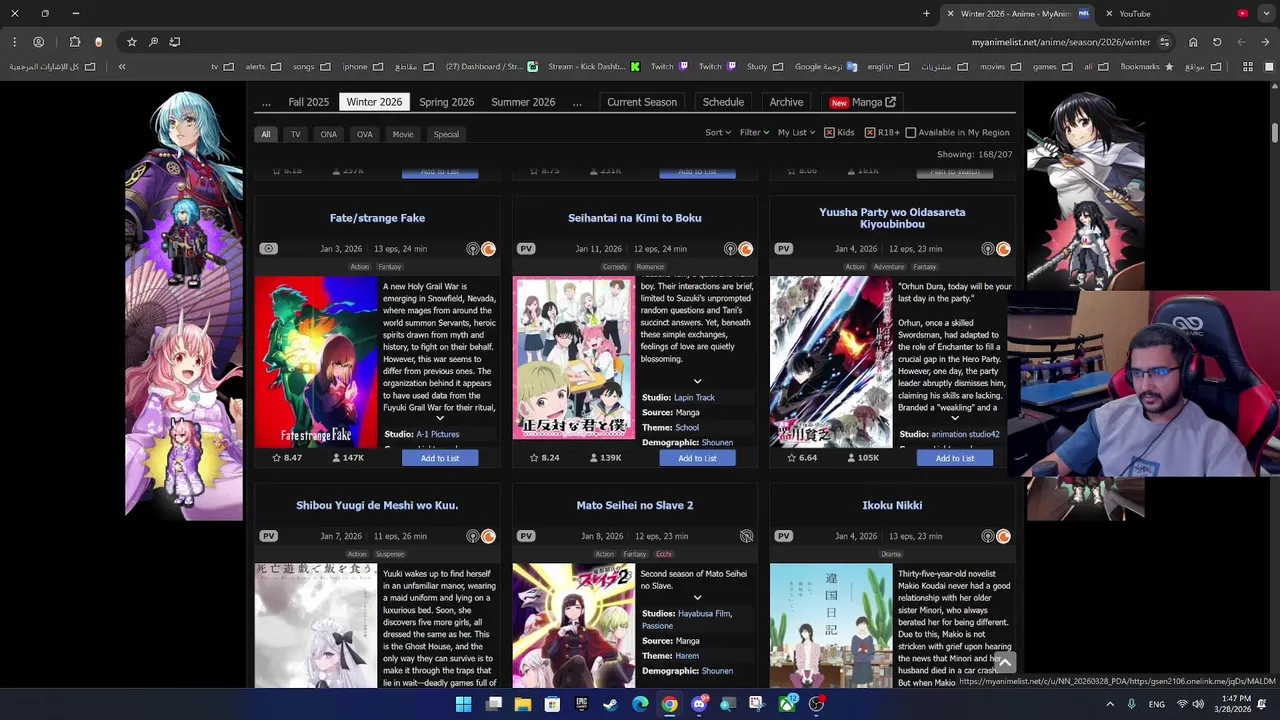Open Fate/strange Fake title link
1280x720 pixels.
tap(377, 218)
